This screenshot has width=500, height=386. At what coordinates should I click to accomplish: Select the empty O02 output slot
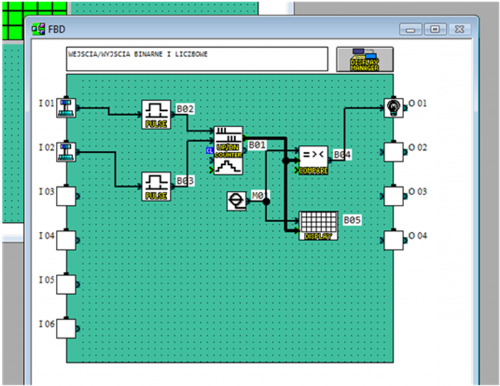[394, 152]
